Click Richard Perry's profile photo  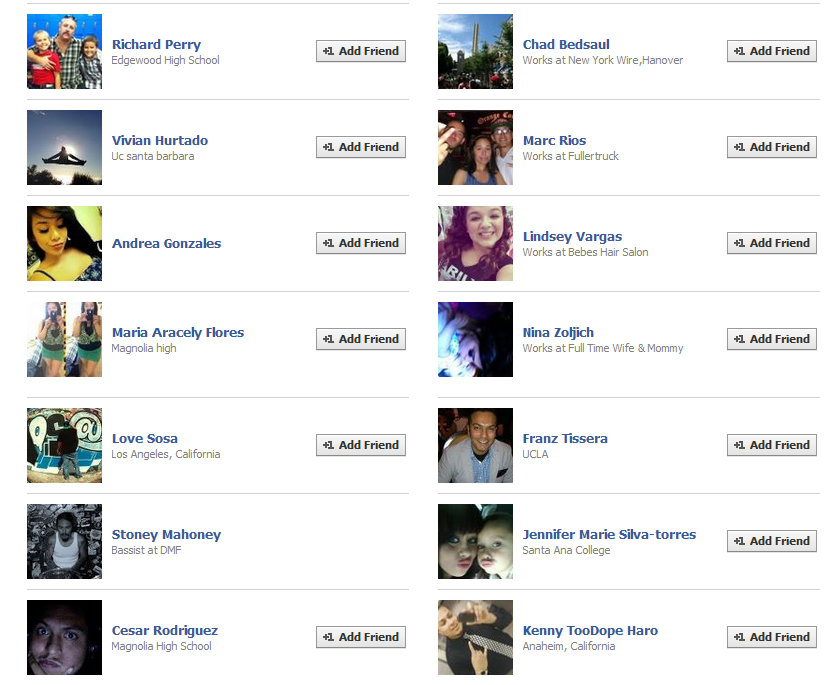(x=64, y=51)
